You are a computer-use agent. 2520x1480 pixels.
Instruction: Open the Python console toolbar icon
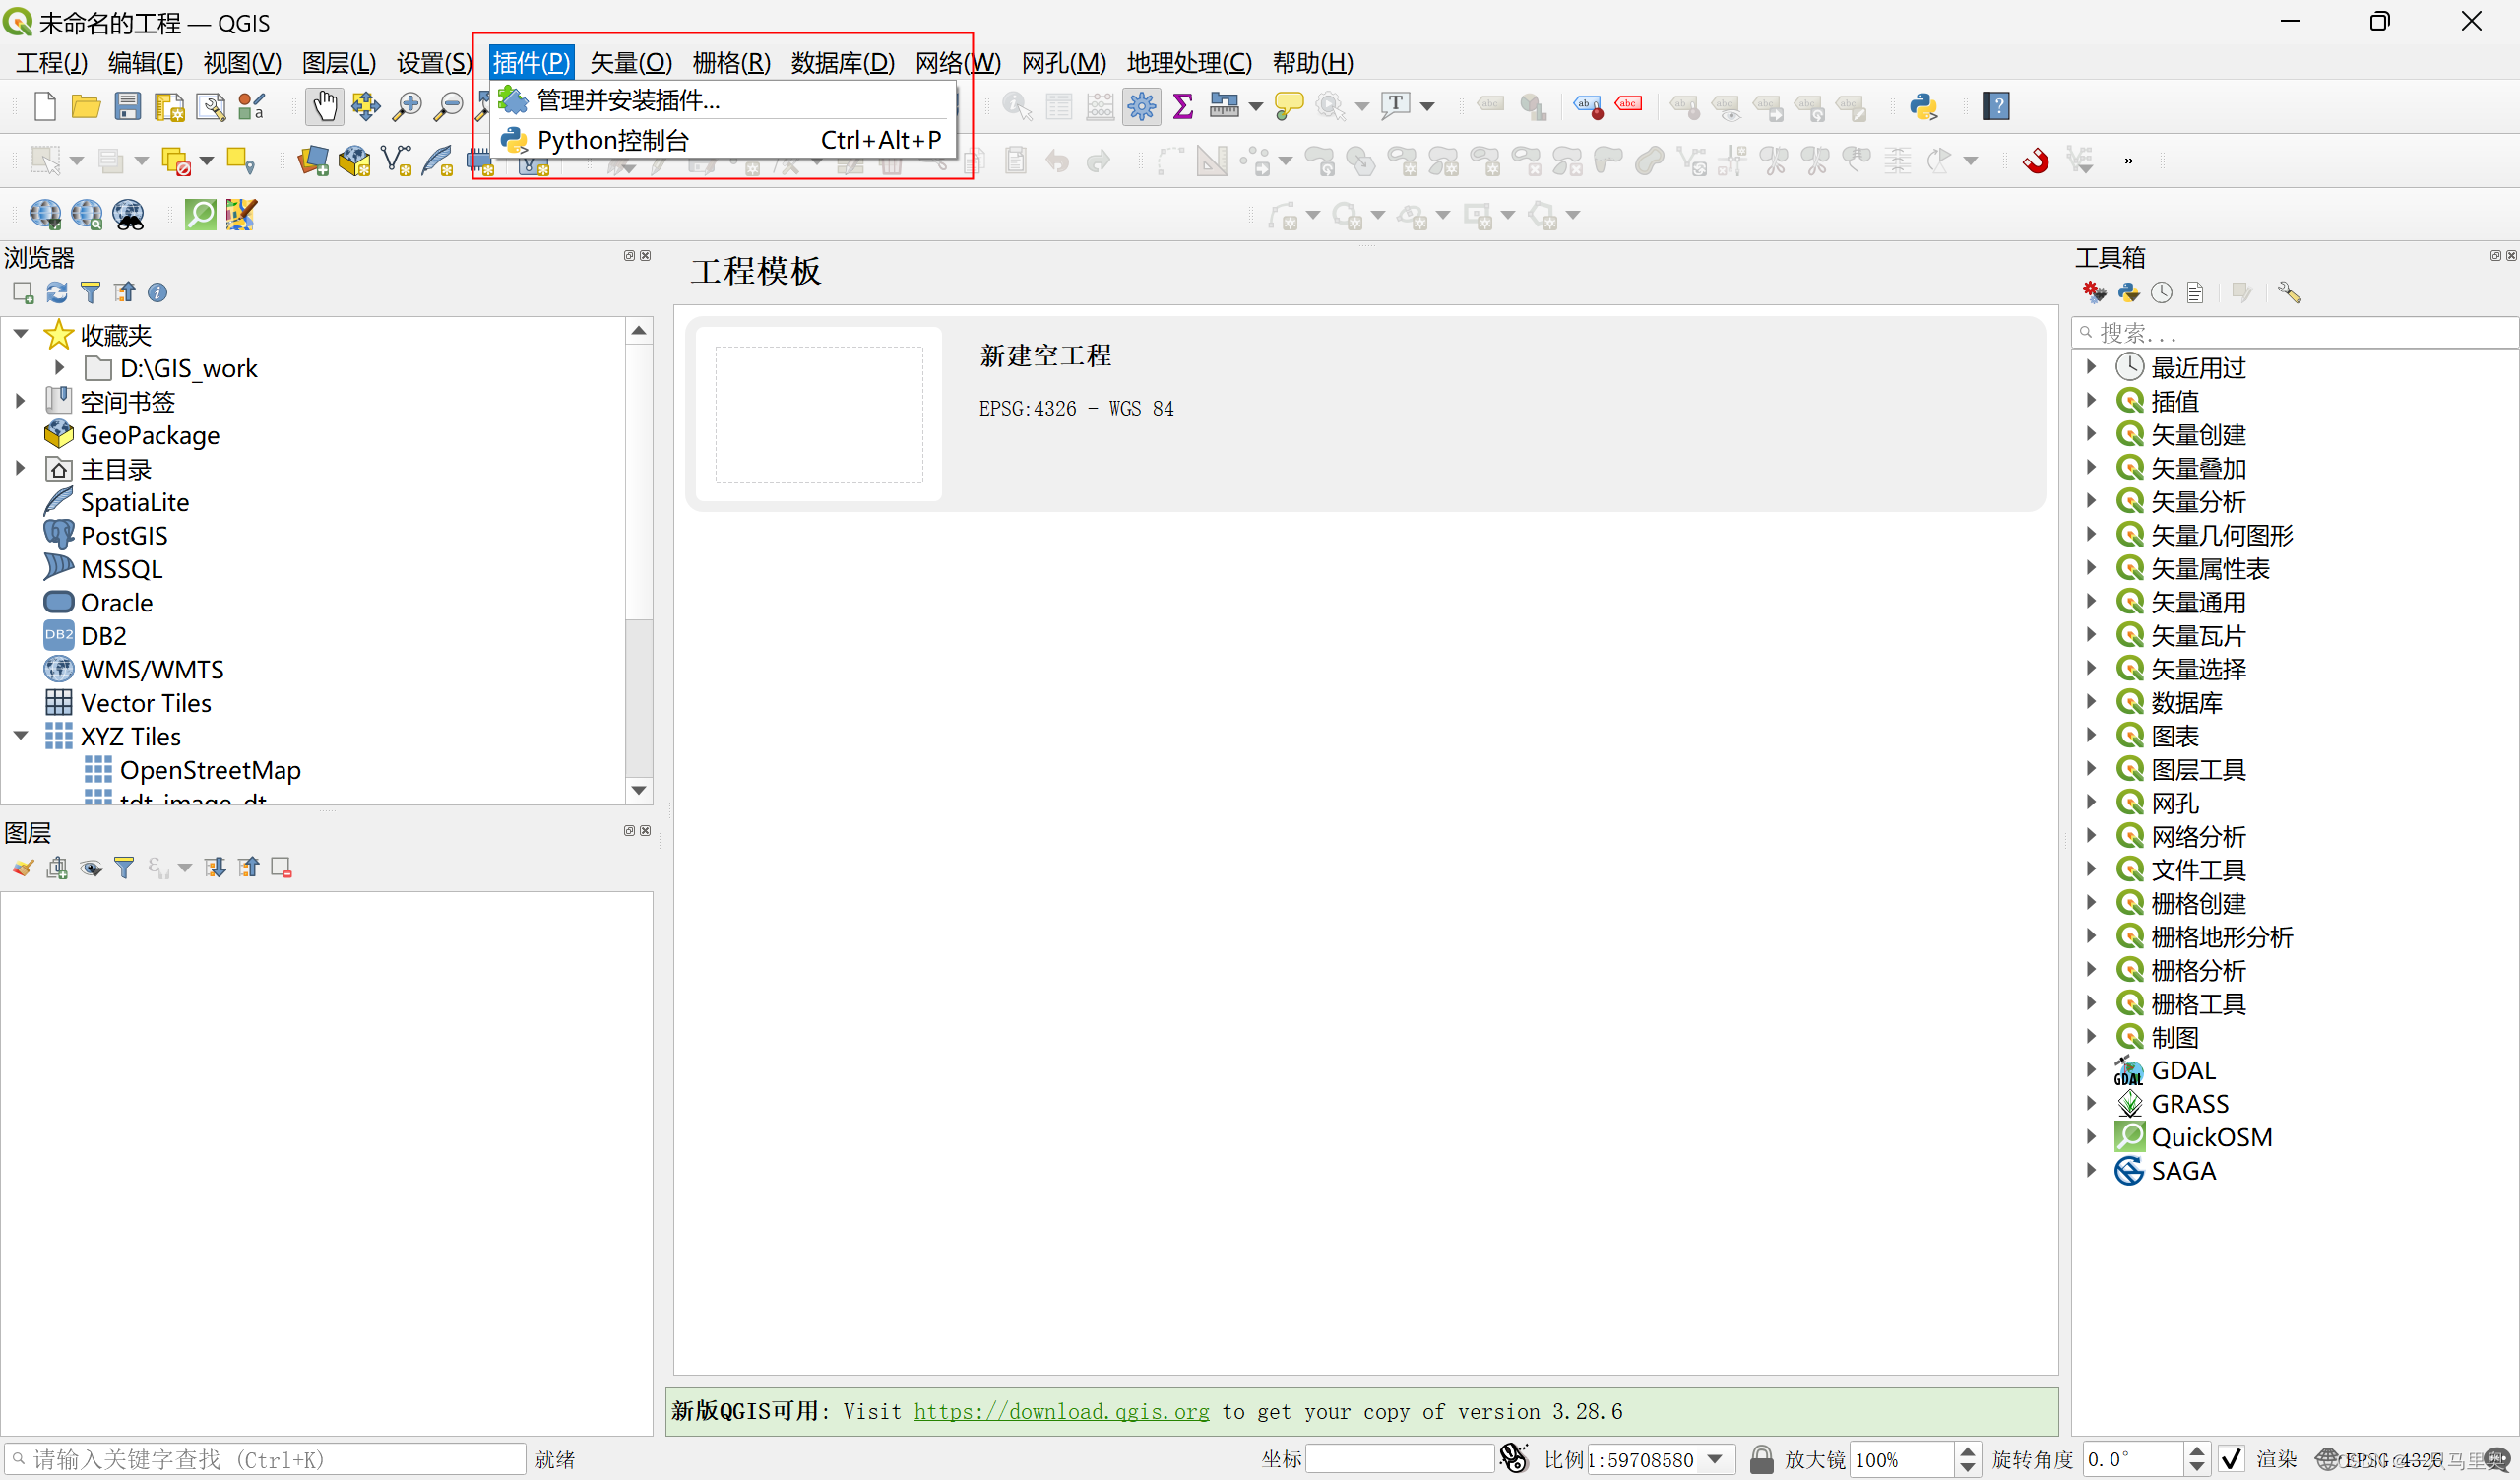pos(1922,106)
